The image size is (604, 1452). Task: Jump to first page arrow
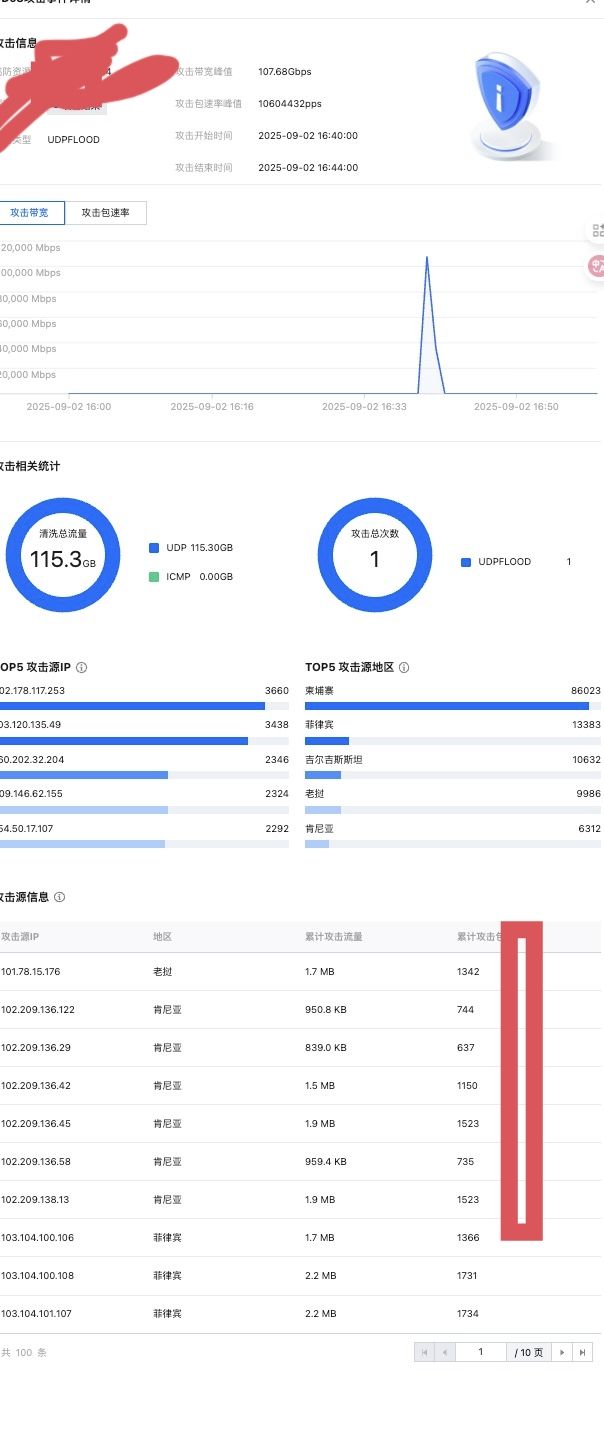click(425, 1352)
